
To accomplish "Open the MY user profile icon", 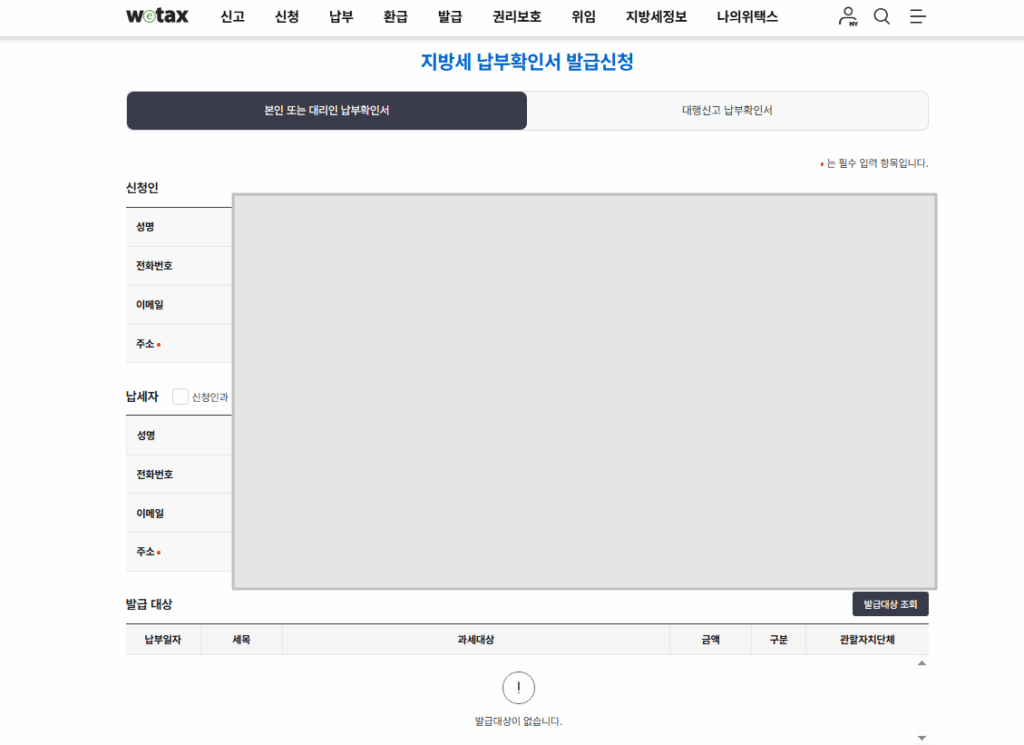I will 848,16.
